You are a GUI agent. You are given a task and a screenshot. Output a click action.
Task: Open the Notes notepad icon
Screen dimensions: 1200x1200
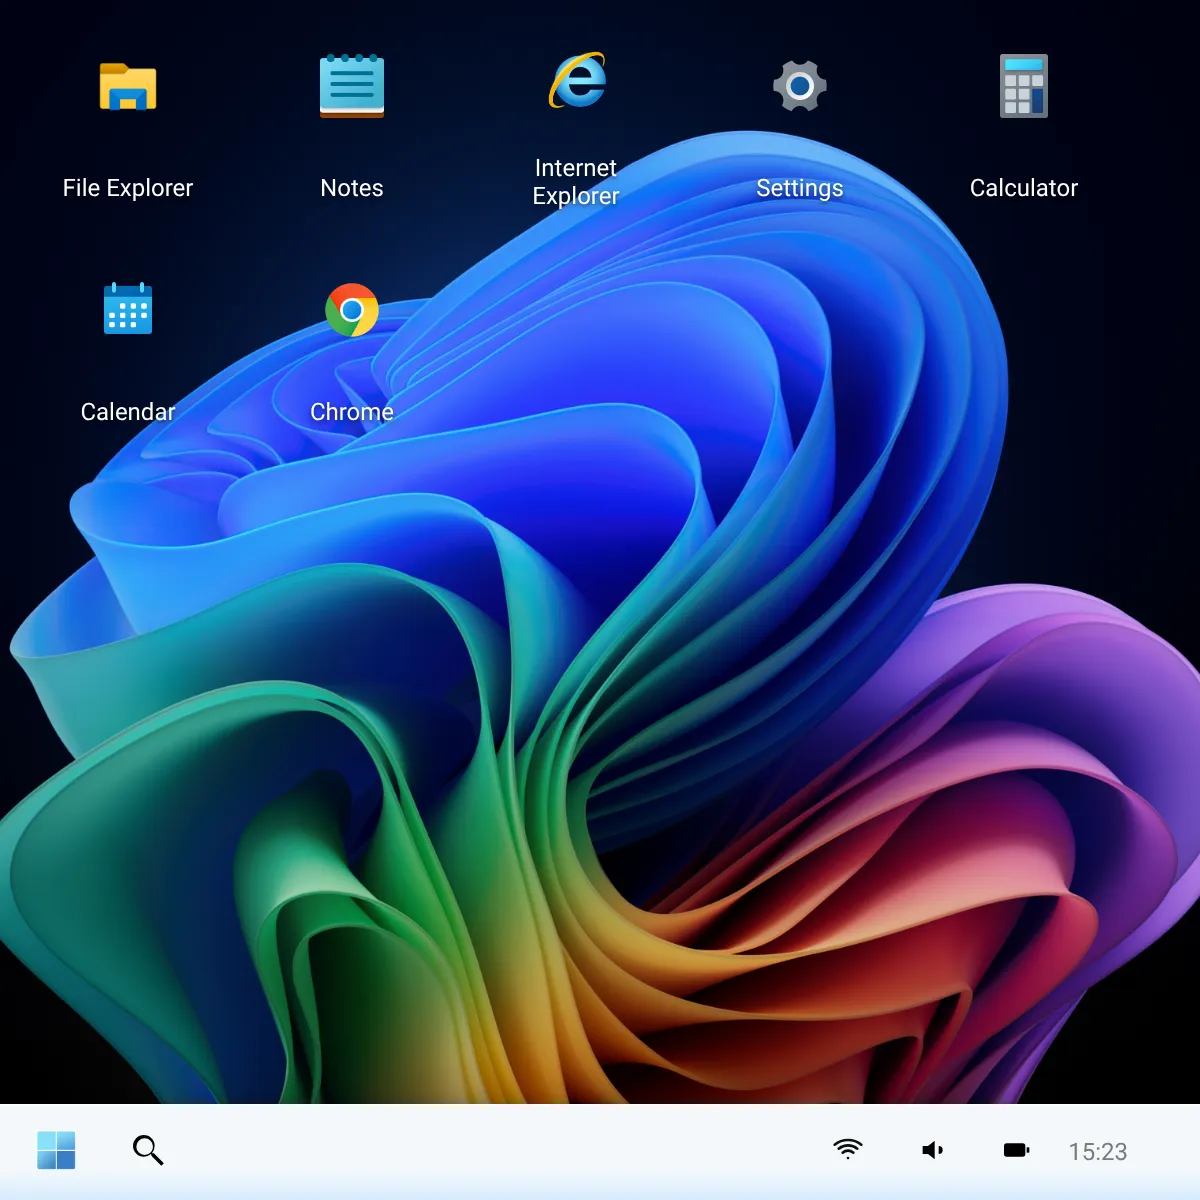click(x=352, y=87)
